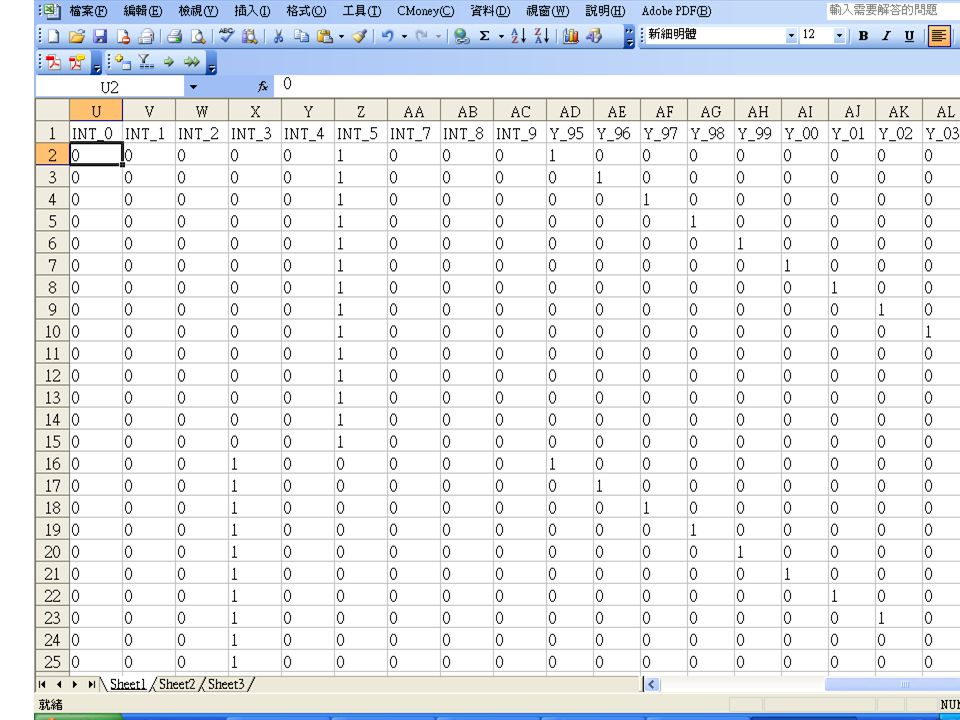Sort descending with the Z-A icon
The width and height of the screenshot is (960, 720).
click(x=541, y=37)
